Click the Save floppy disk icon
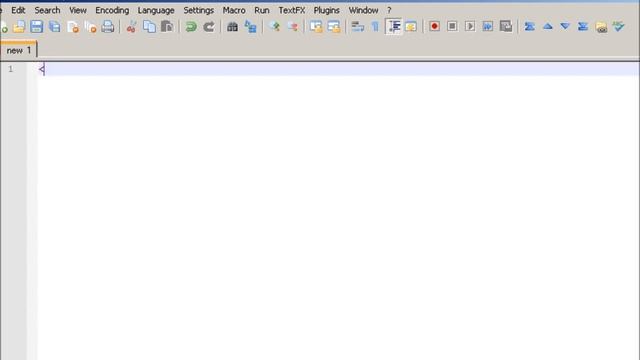The height and width of the screenshot is (360, 640). 37,27
